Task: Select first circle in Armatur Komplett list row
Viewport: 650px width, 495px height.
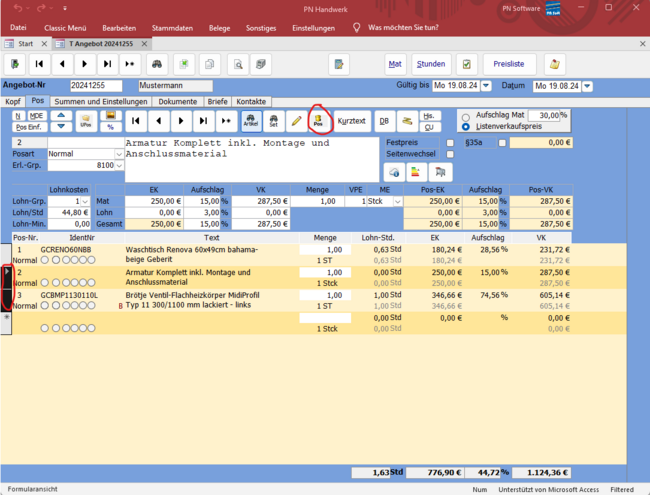Action: [x=45, y=283]
